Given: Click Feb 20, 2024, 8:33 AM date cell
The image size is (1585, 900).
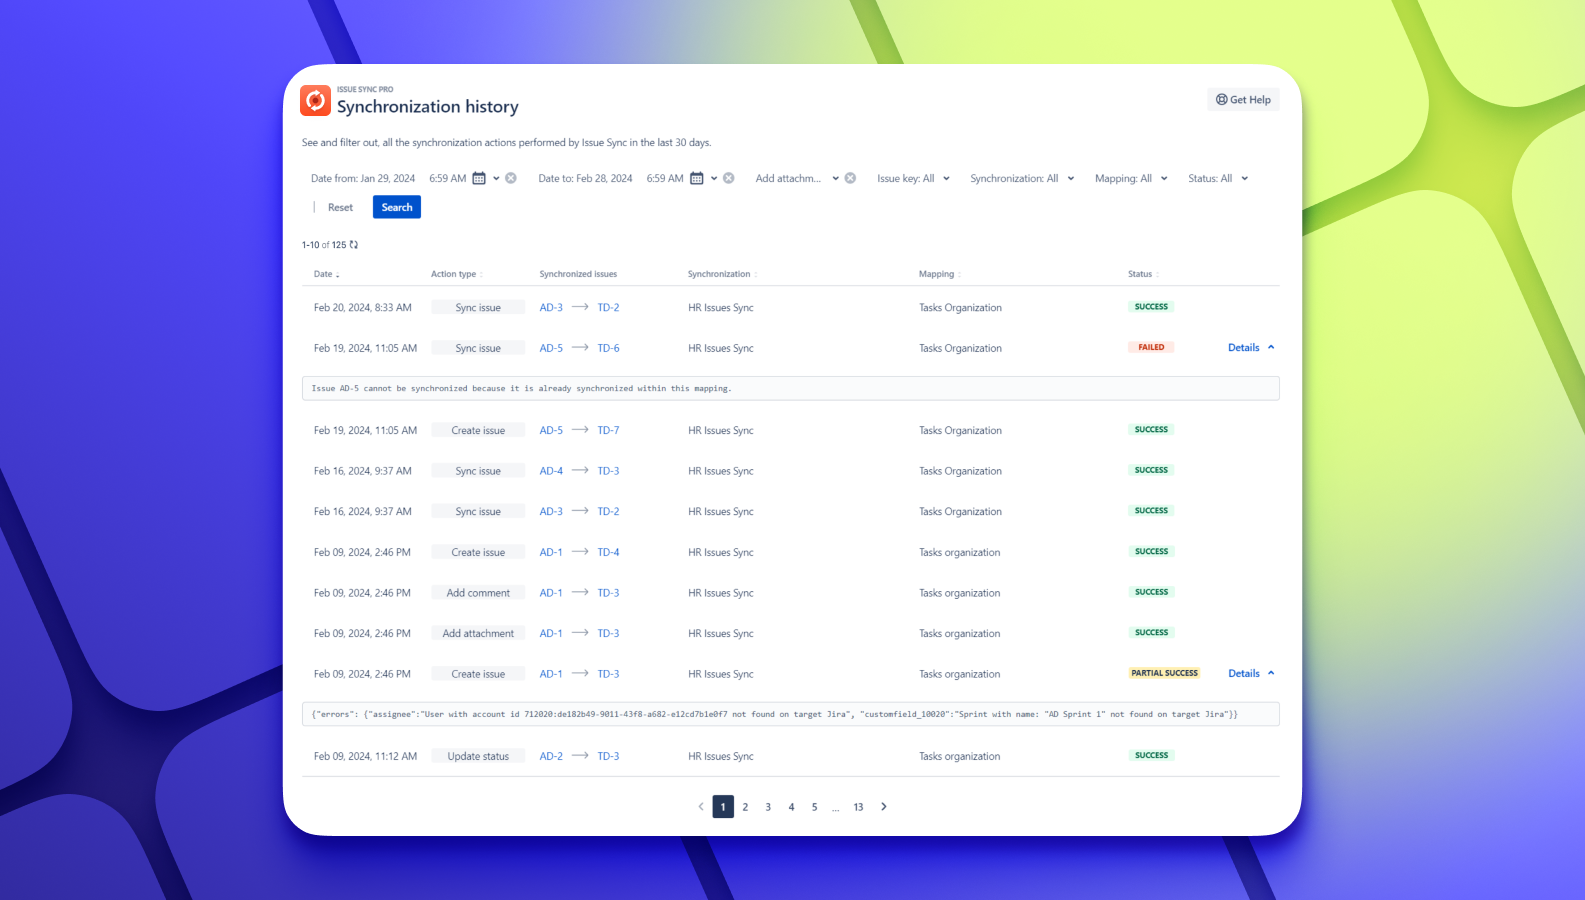Looking at the screenshot, I should [x=363, y=308].
